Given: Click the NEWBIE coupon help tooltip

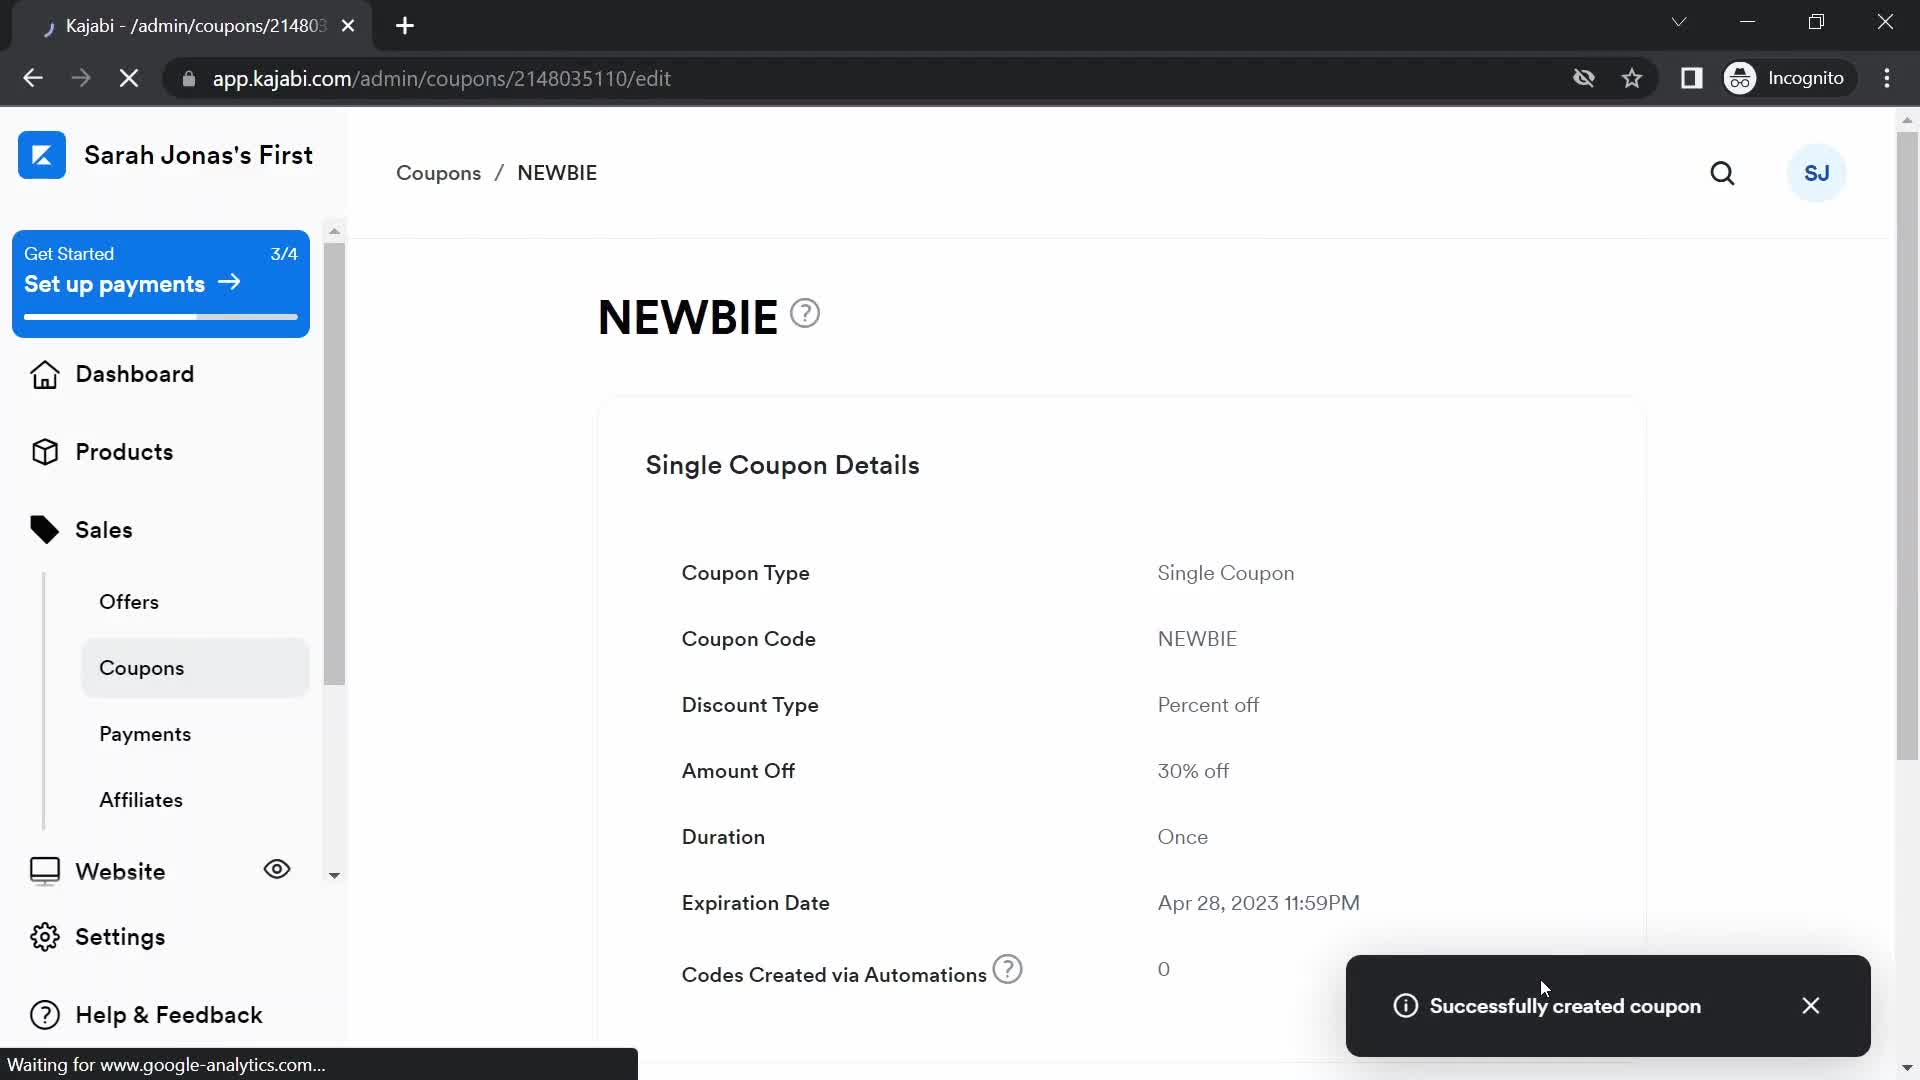Looking at the screenshot, I should click(x=804, y=314).
